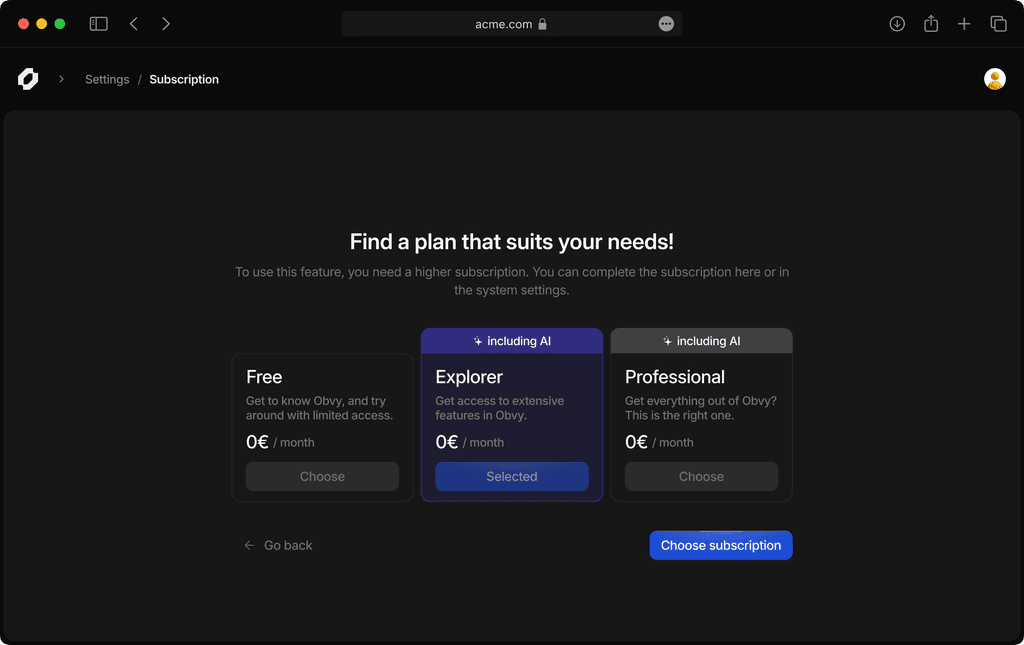Click the sparkle icon on Professional badge
The image size is (1024, 645).
pyautogui.click(x=667, y=341)
